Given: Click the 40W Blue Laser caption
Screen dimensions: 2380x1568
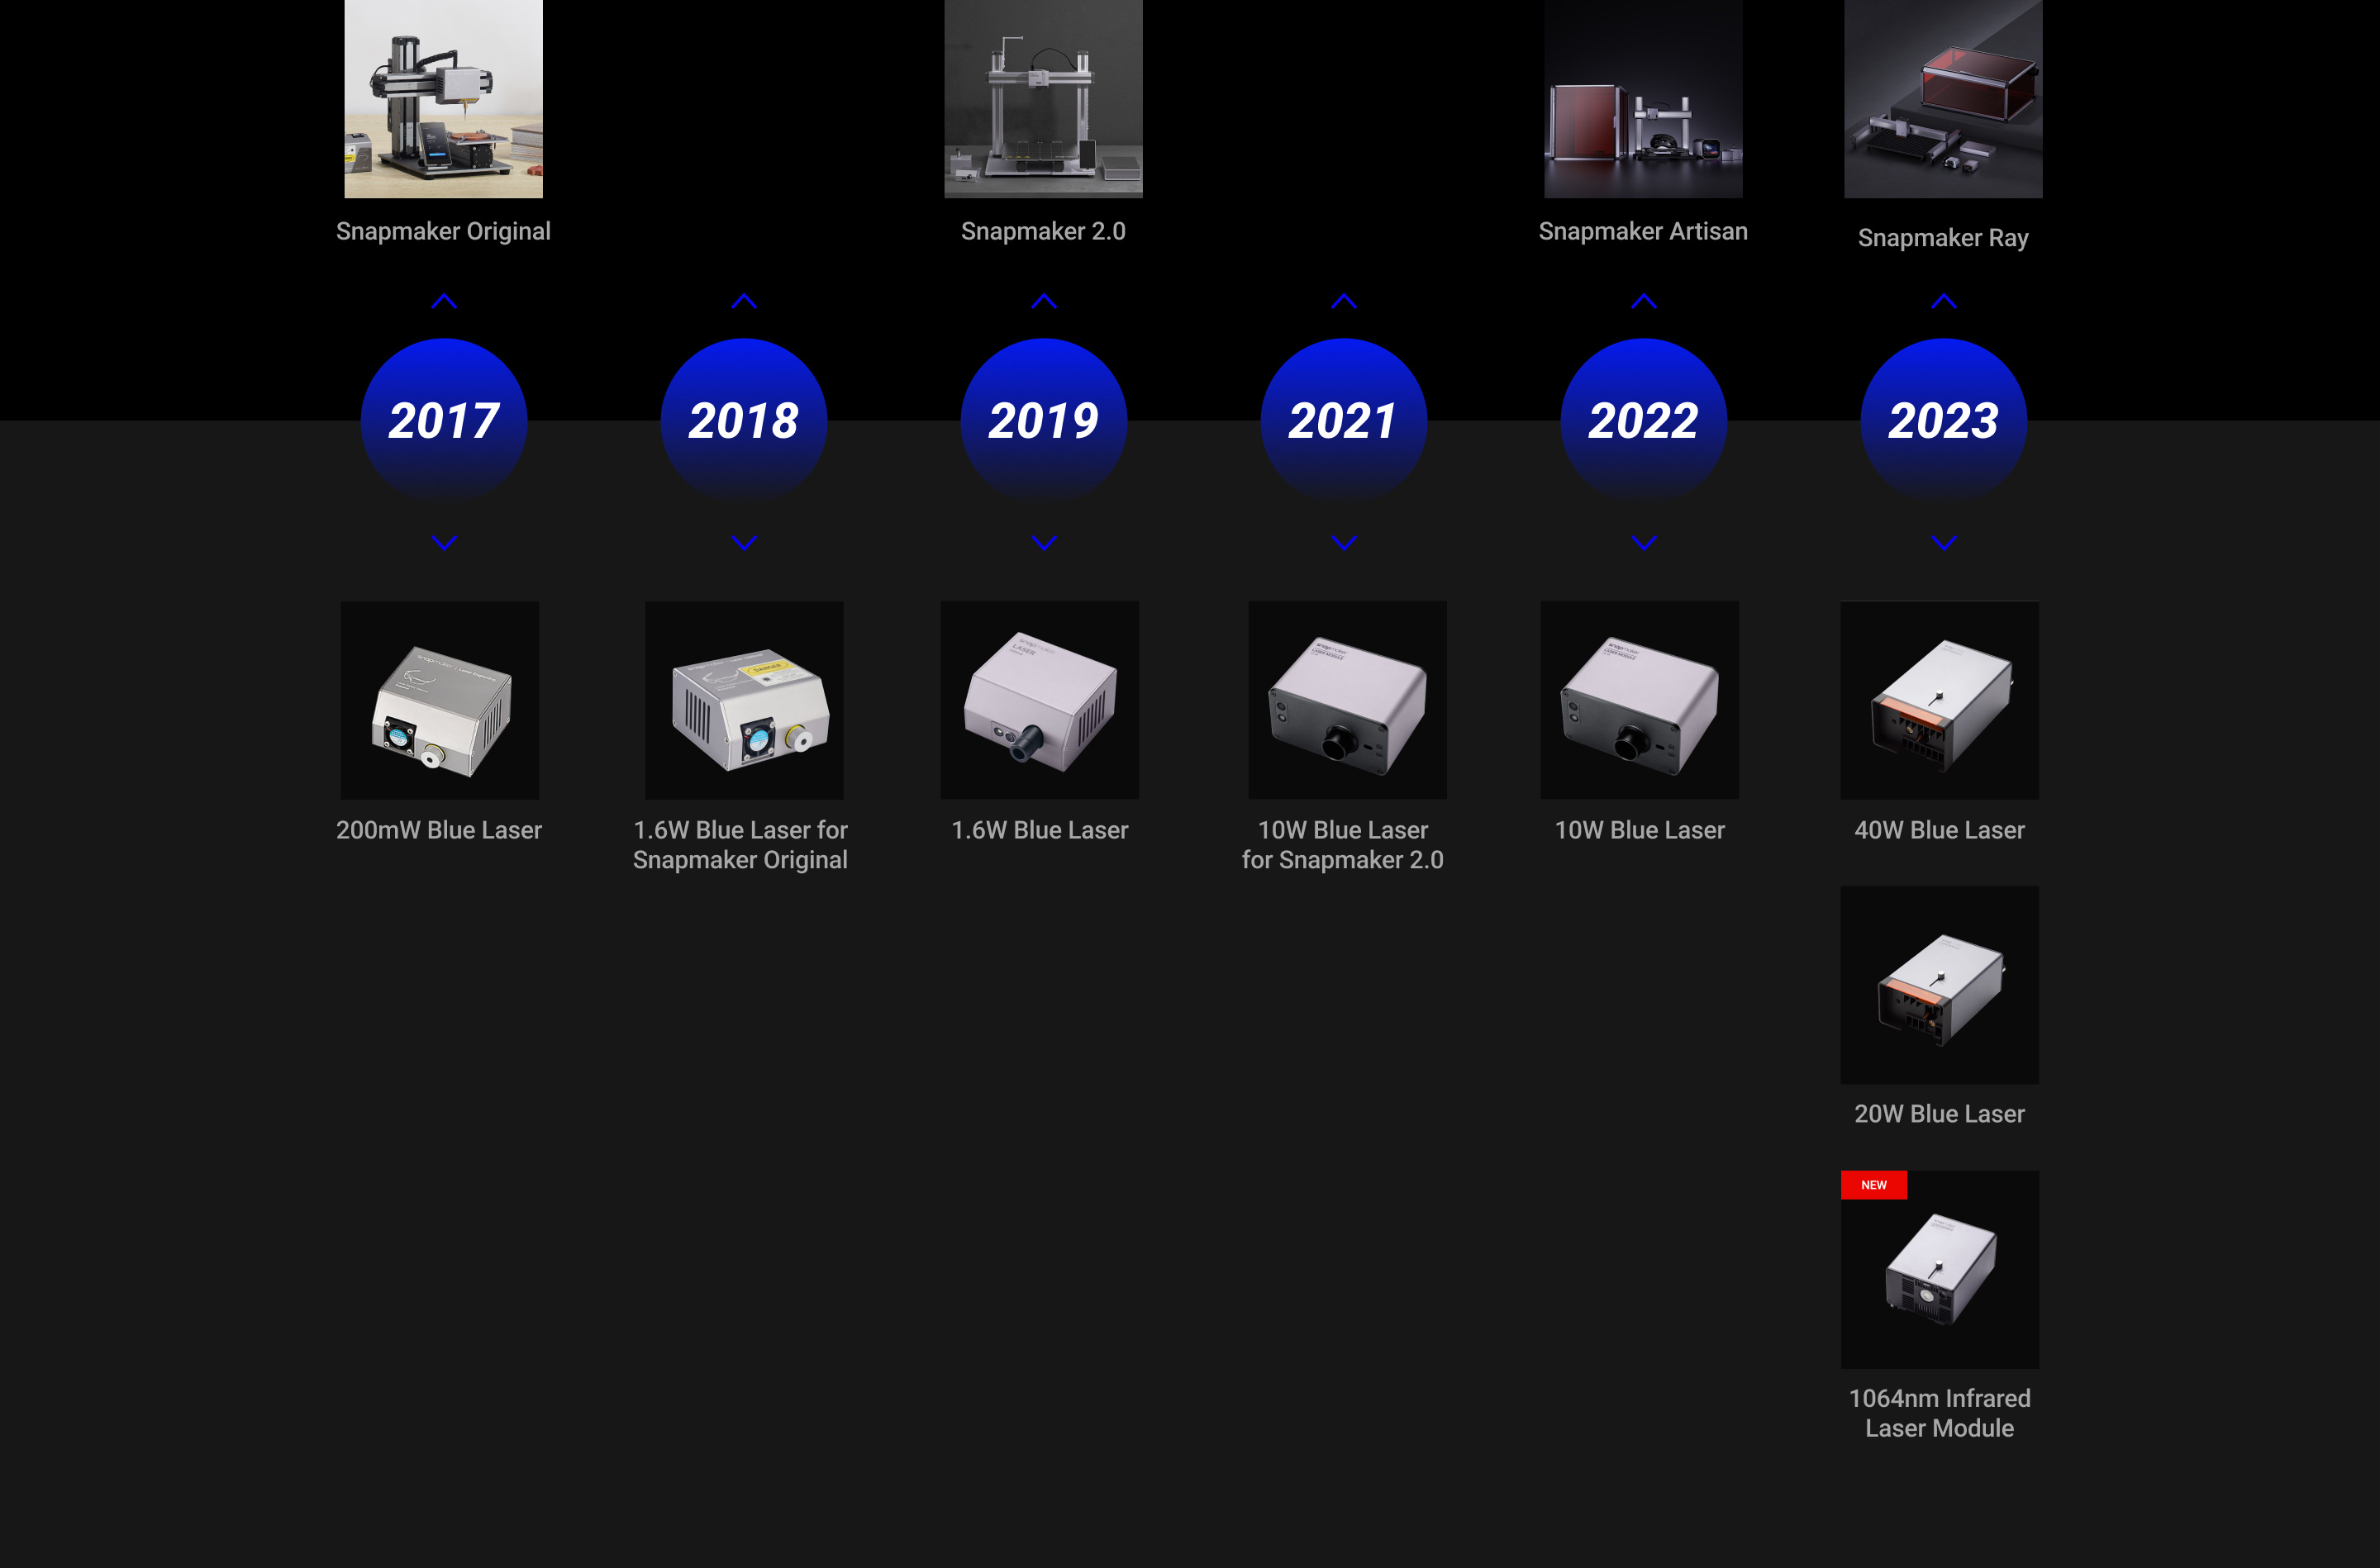Looking at the screenshot, I should (1940, 830).
